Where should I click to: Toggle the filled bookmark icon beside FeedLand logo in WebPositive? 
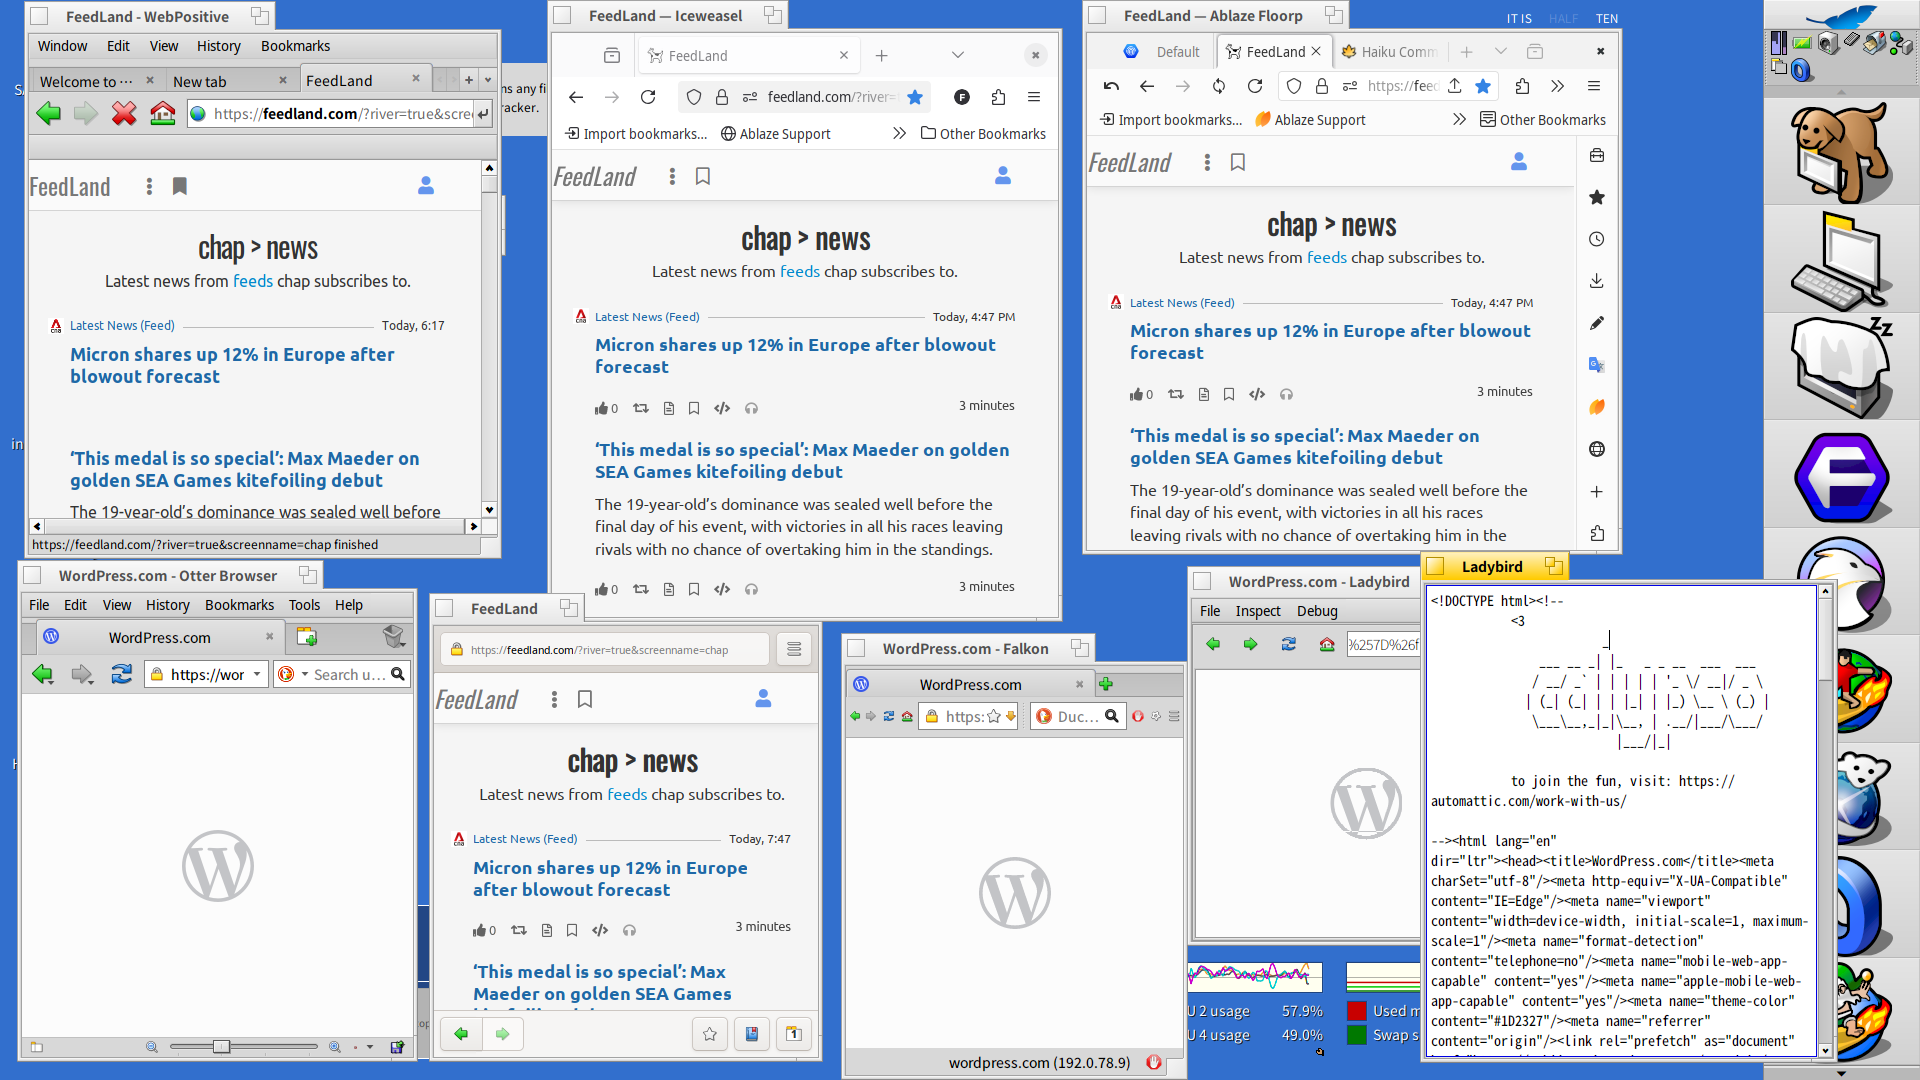point(180,186)
